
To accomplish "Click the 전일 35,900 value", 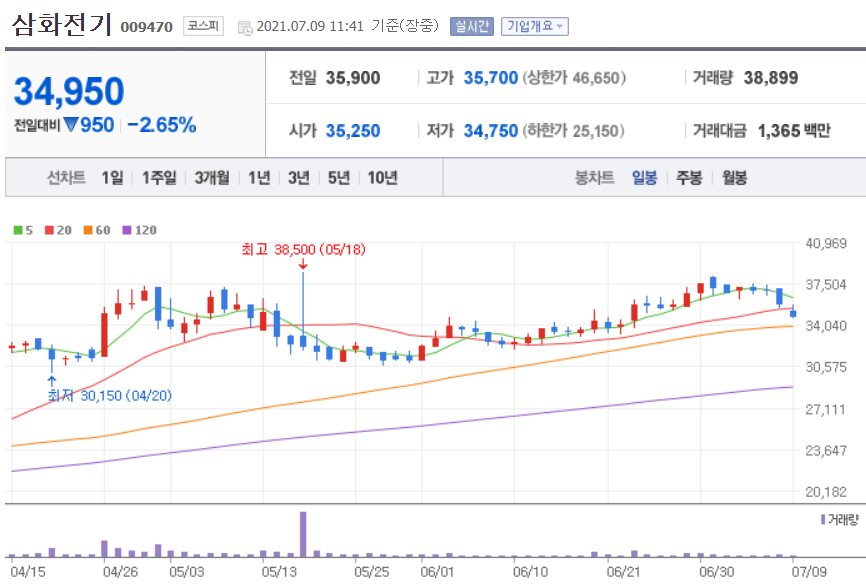I will coord(352,78).
